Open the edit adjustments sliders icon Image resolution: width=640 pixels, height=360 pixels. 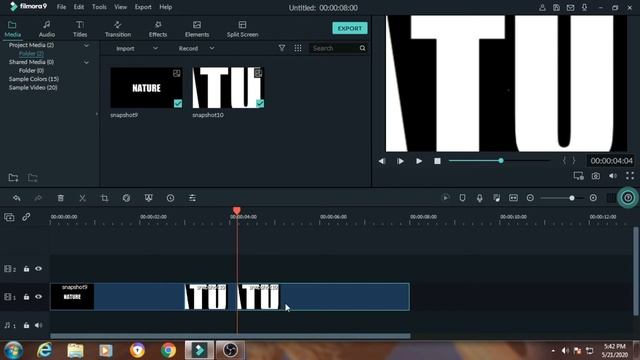[x=192, y=198]
